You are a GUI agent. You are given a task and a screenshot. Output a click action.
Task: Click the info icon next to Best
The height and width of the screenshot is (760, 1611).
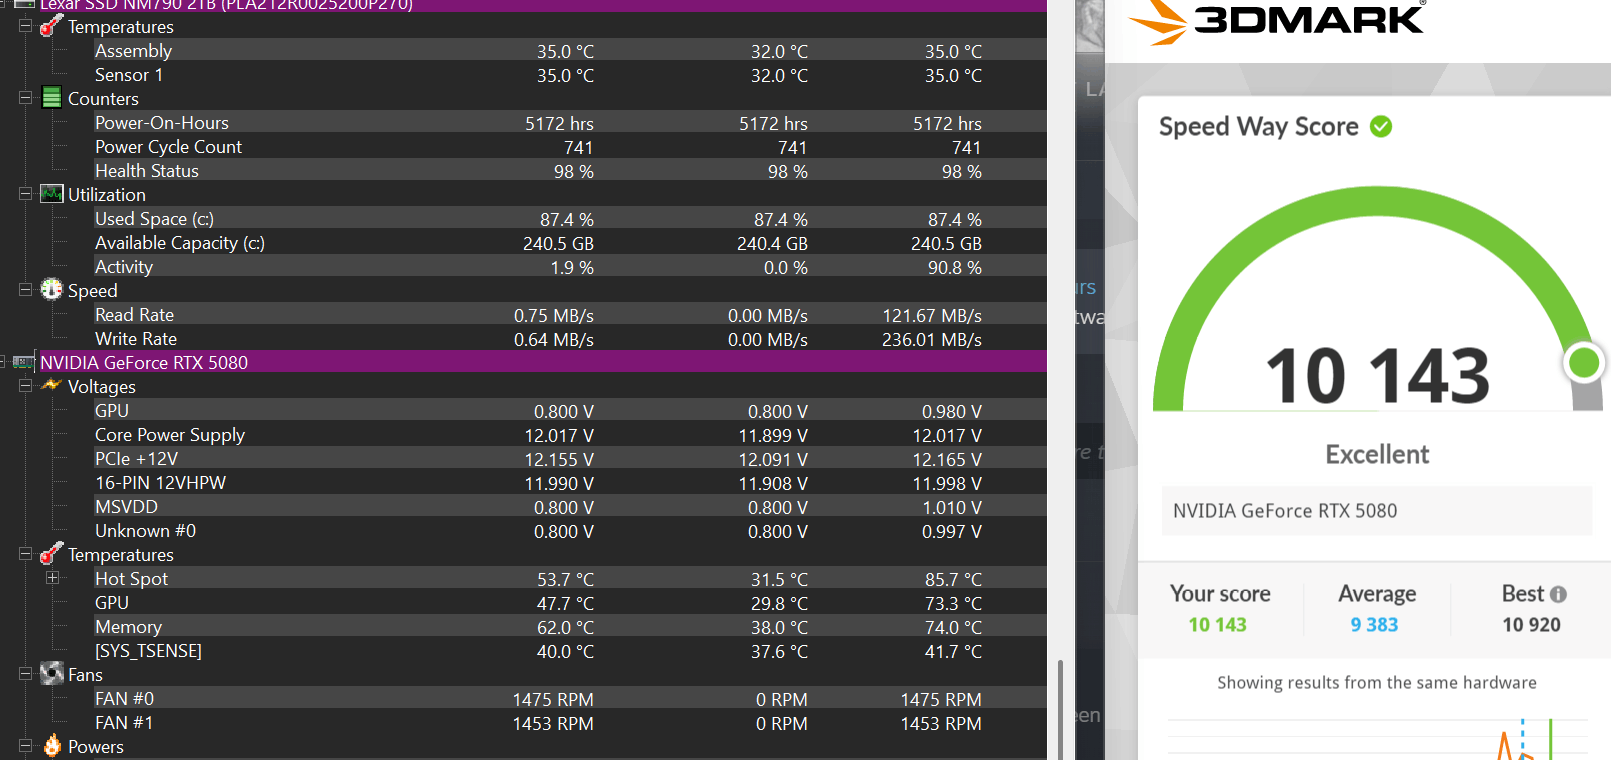1558,594
